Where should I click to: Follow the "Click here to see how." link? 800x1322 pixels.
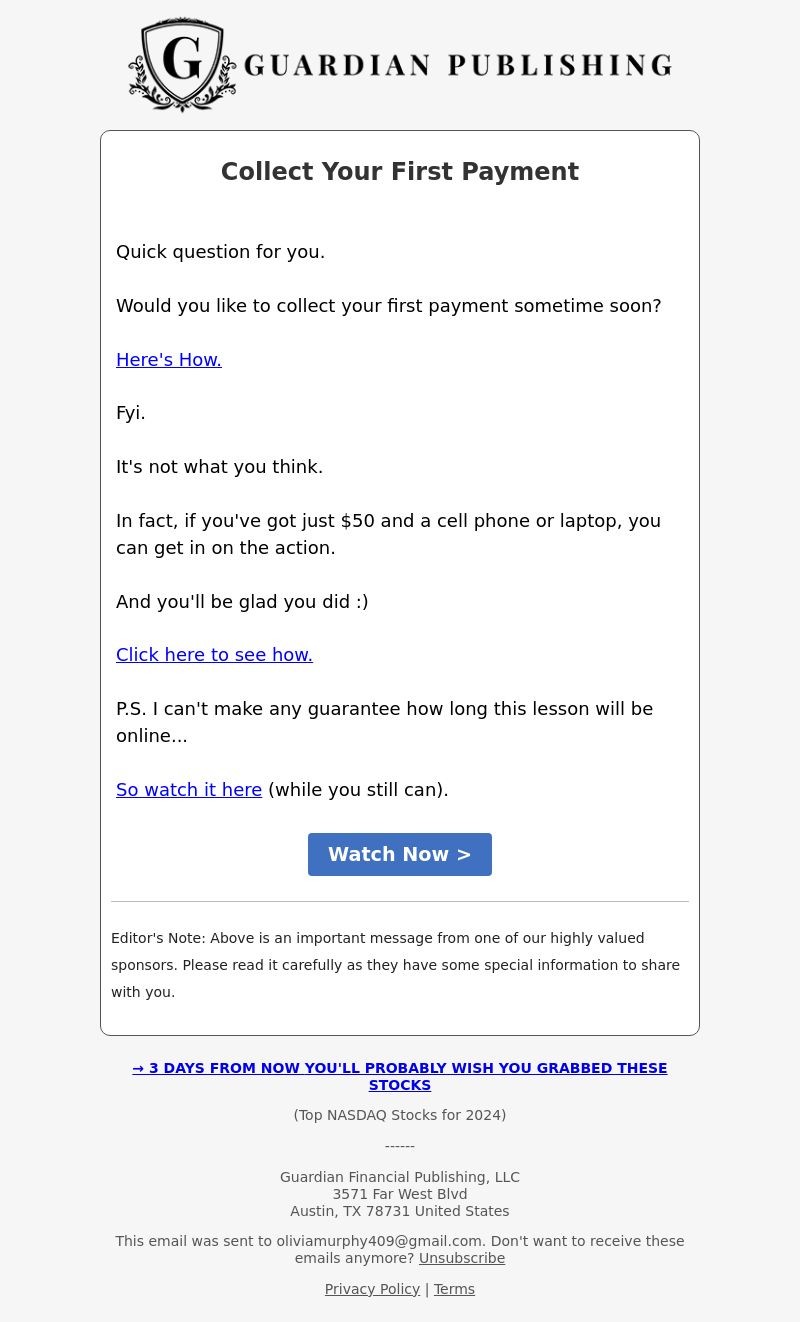[x=214, y=655]
